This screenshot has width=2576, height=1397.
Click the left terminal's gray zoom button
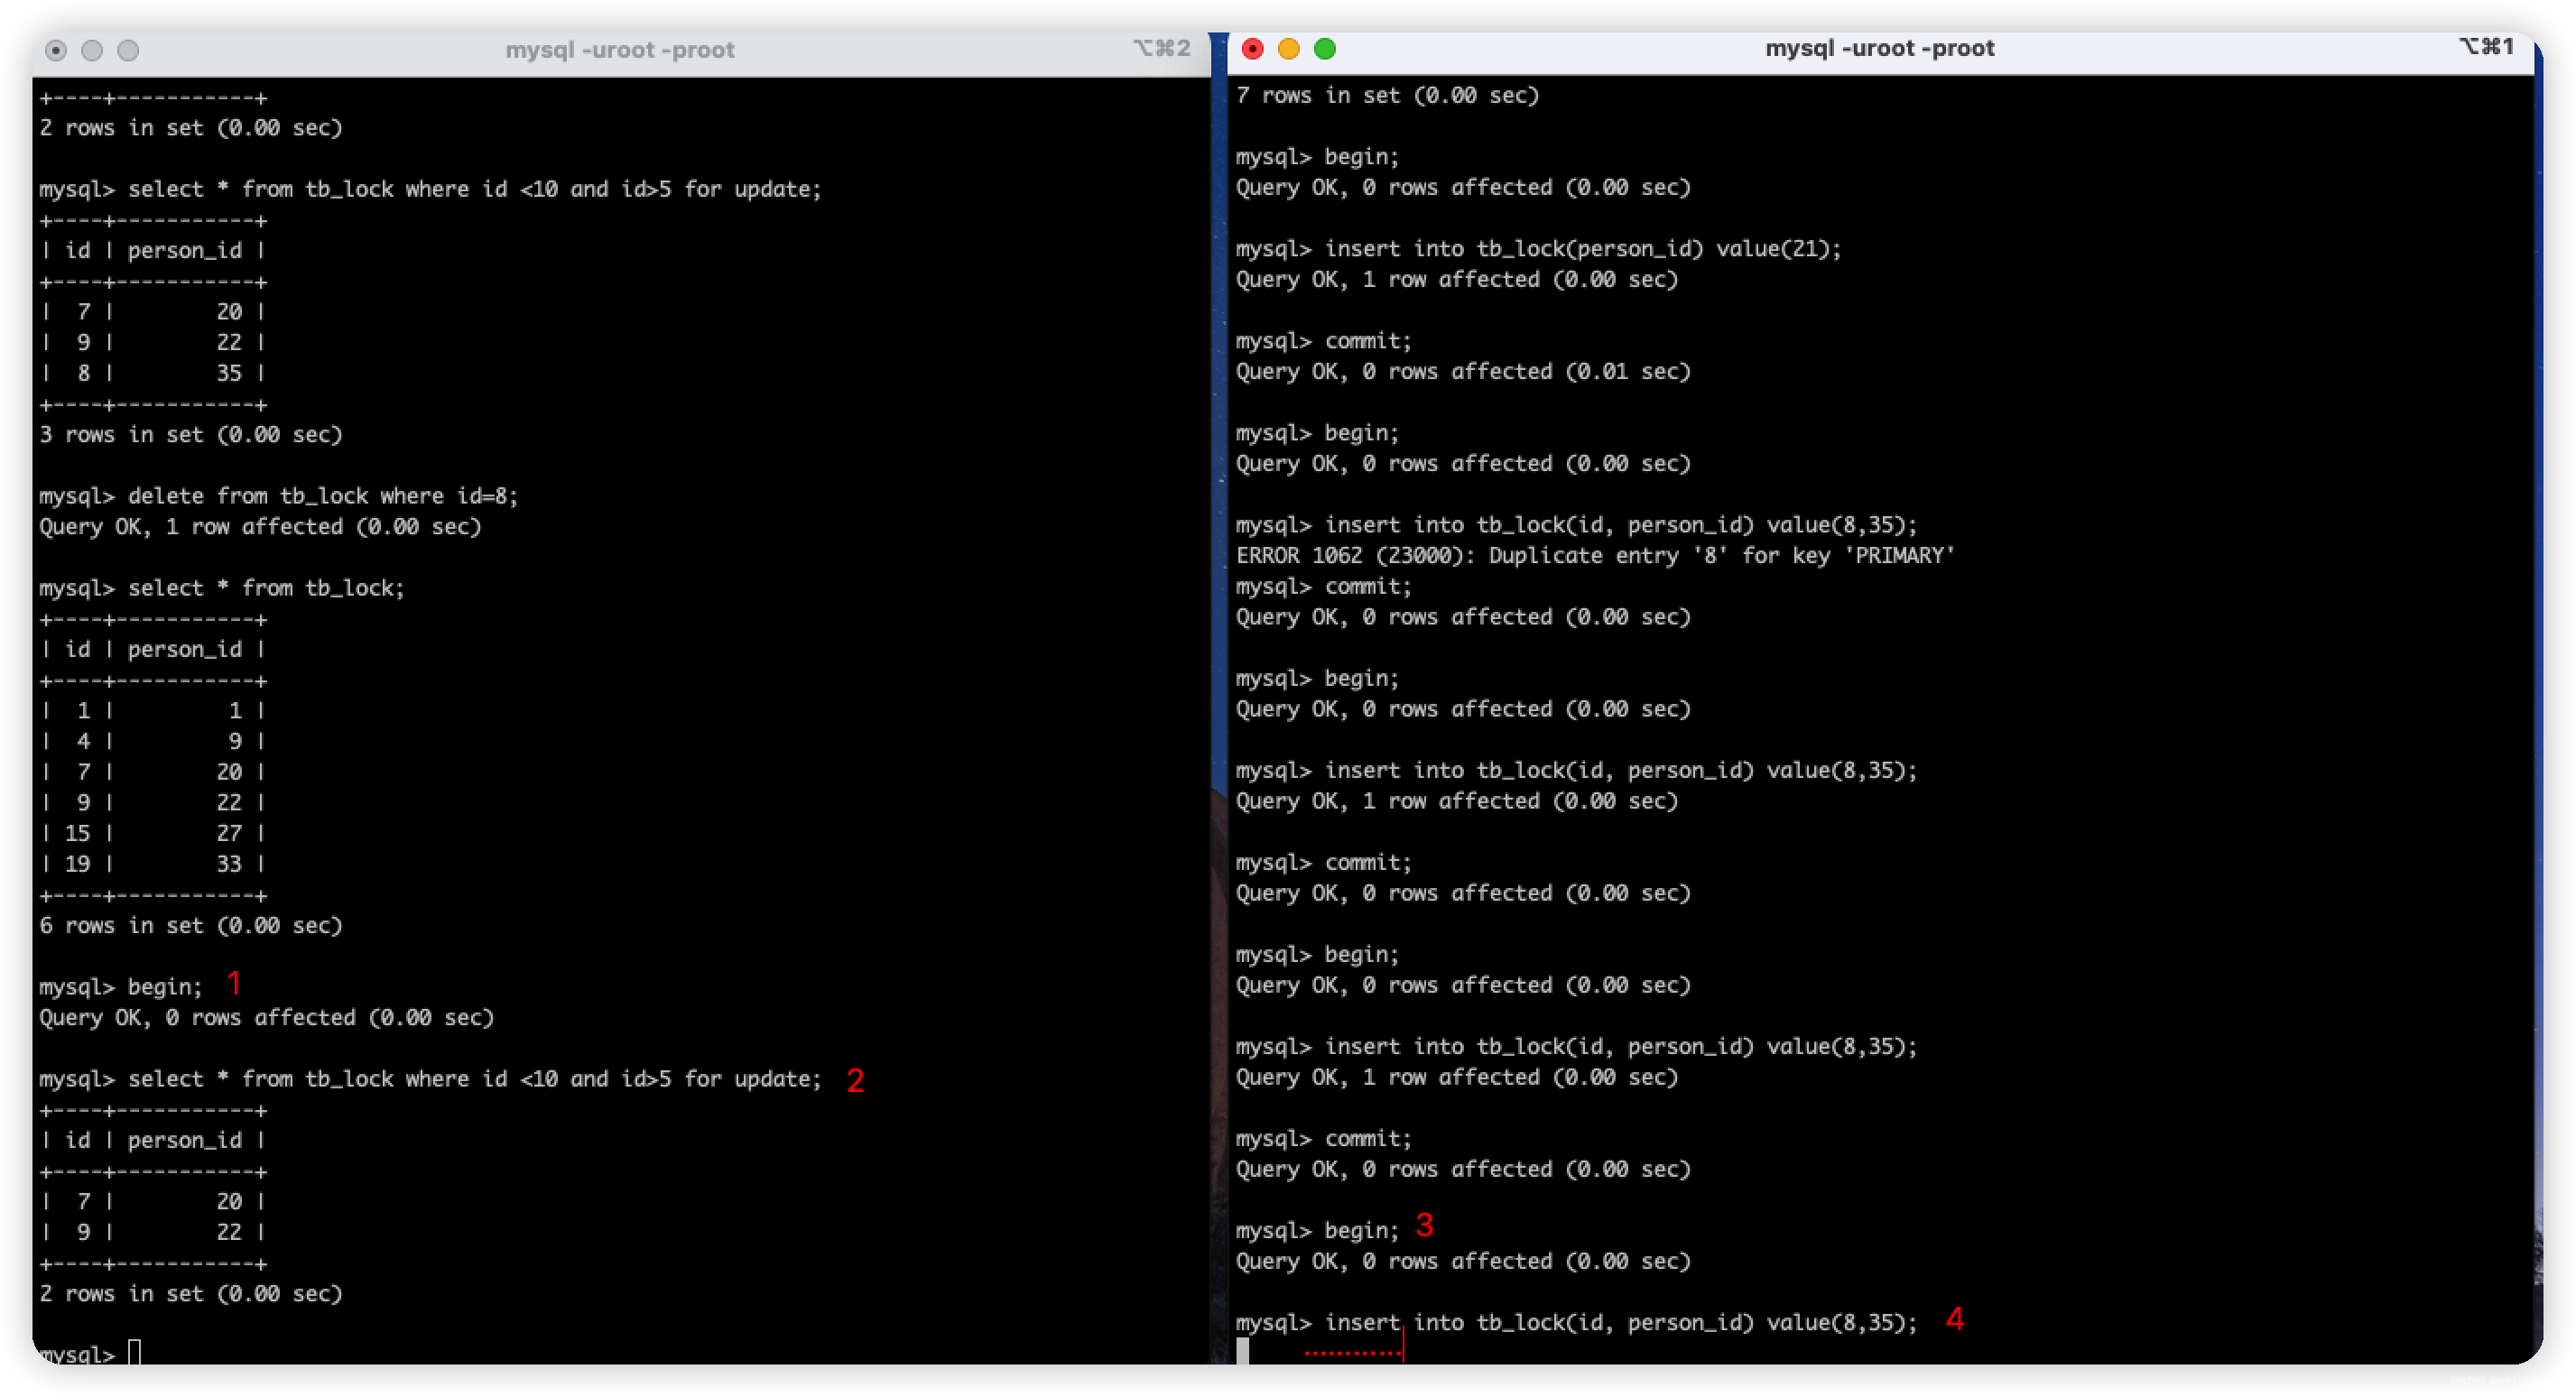pyautogui.click(x=128, y=50)
